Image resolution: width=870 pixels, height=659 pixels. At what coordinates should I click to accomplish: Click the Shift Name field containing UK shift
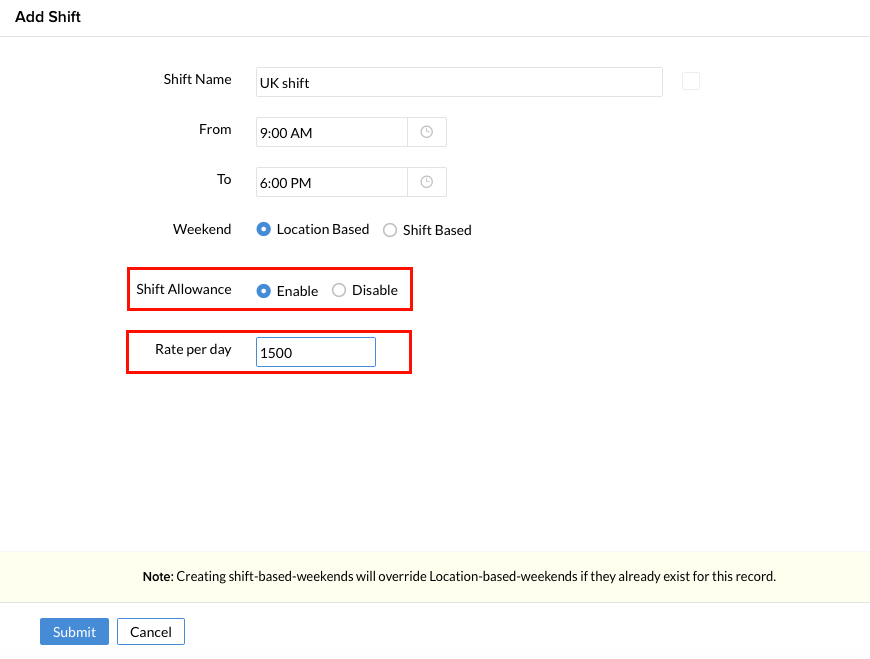click(x=459, y=82)
